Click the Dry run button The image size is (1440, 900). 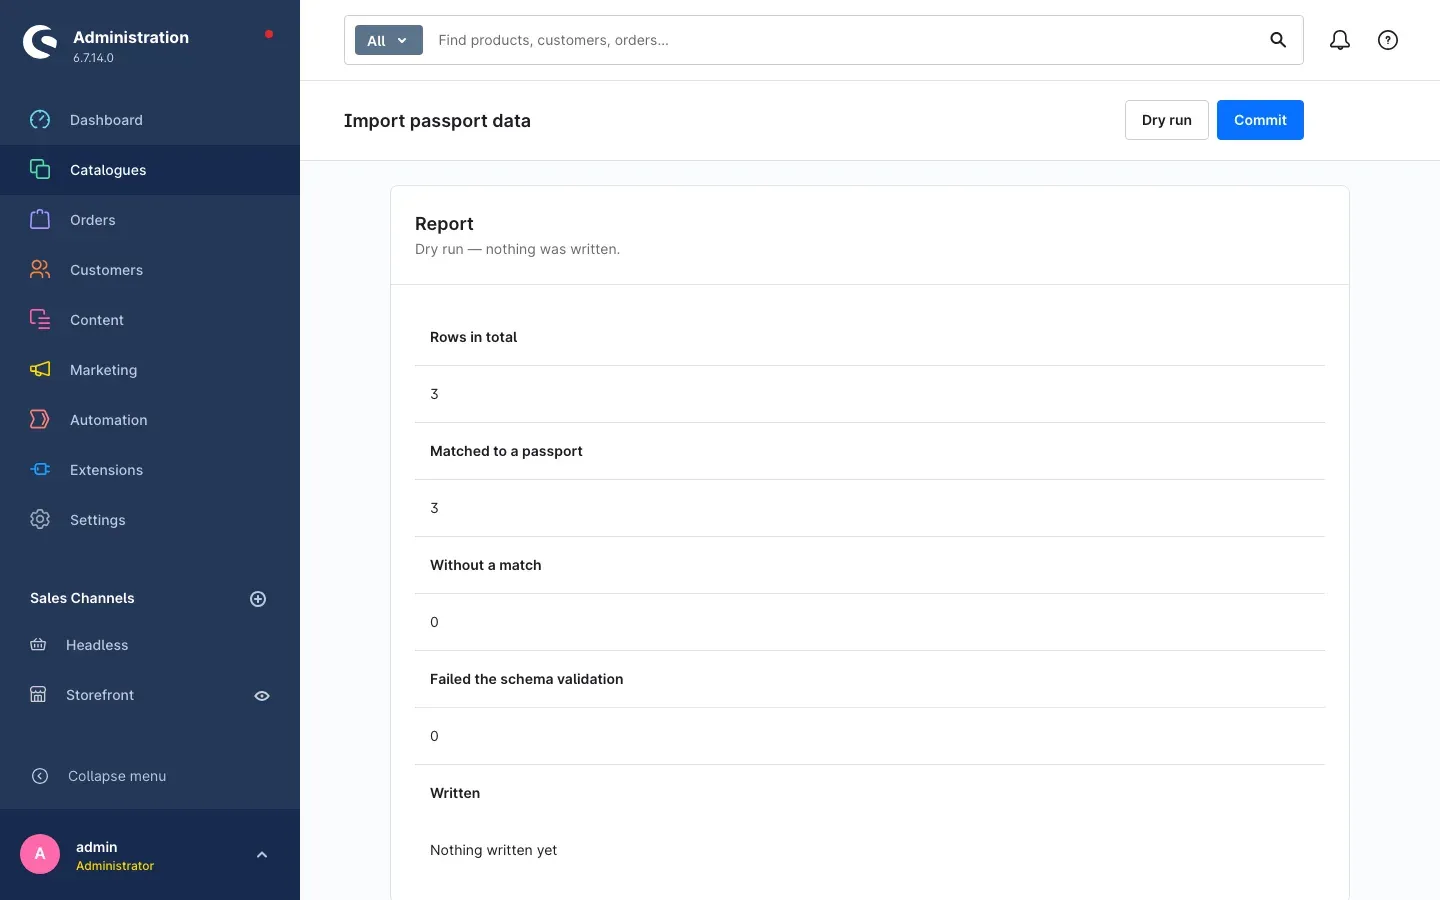[x=1167, y=120]
